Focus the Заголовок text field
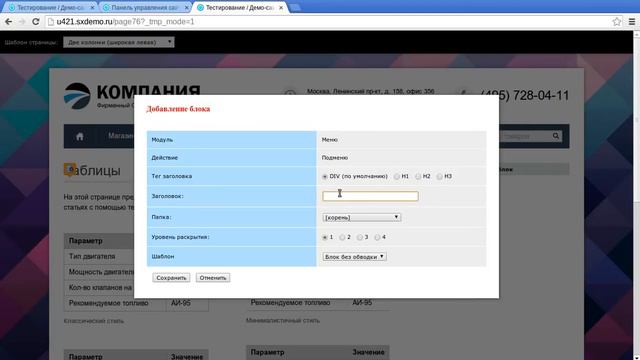Viewport: 640px width, 360px height. click(370, 196)
